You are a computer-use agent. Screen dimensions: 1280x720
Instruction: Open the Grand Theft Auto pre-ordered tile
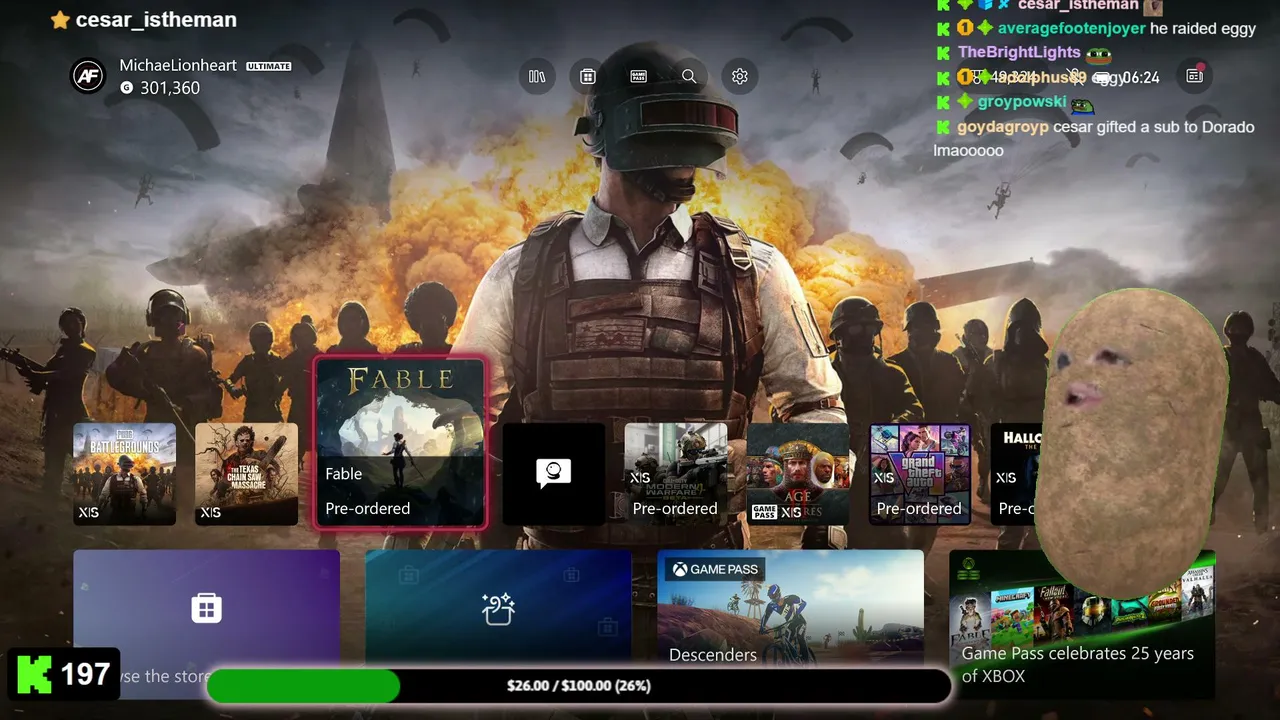coord(920,474)
